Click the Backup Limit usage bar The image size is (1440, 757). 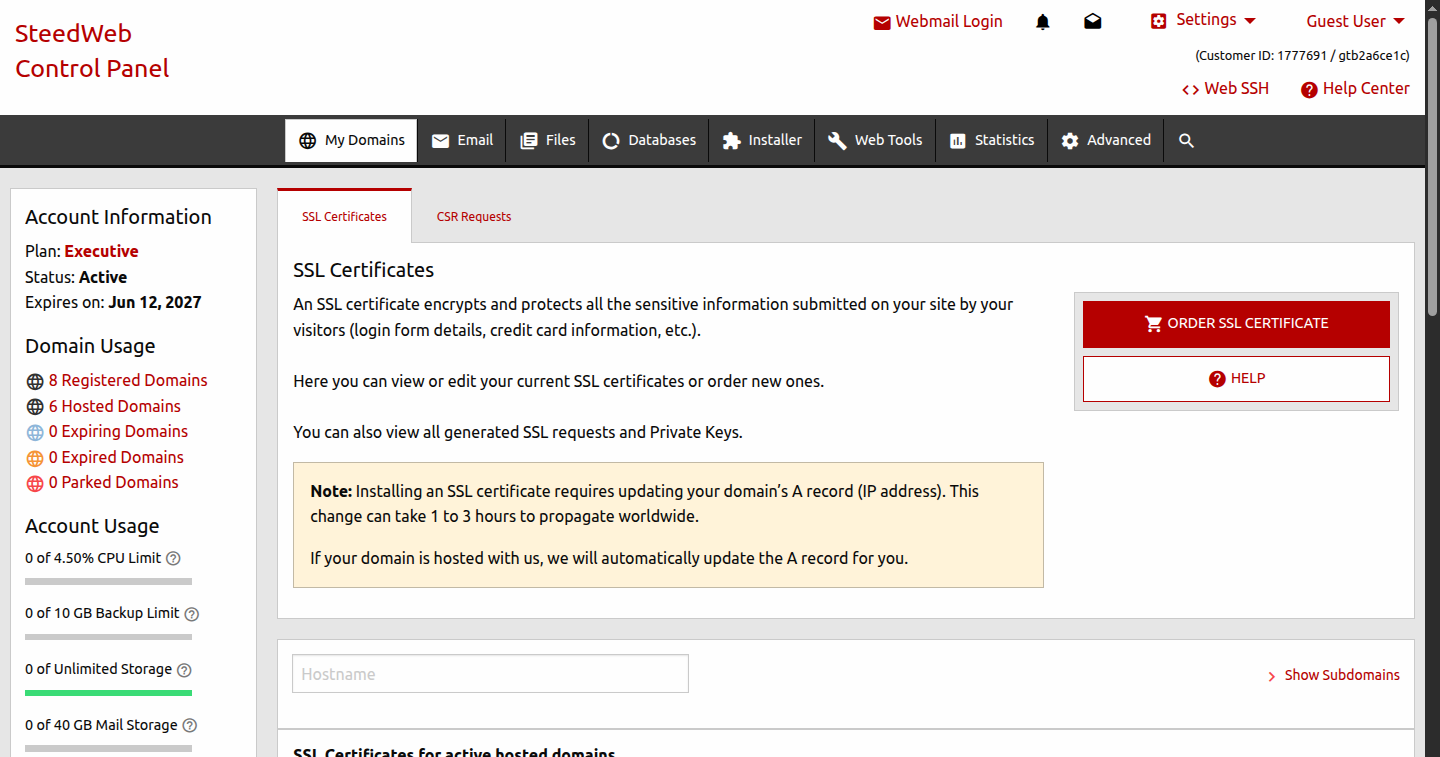(x=108, y=637)
